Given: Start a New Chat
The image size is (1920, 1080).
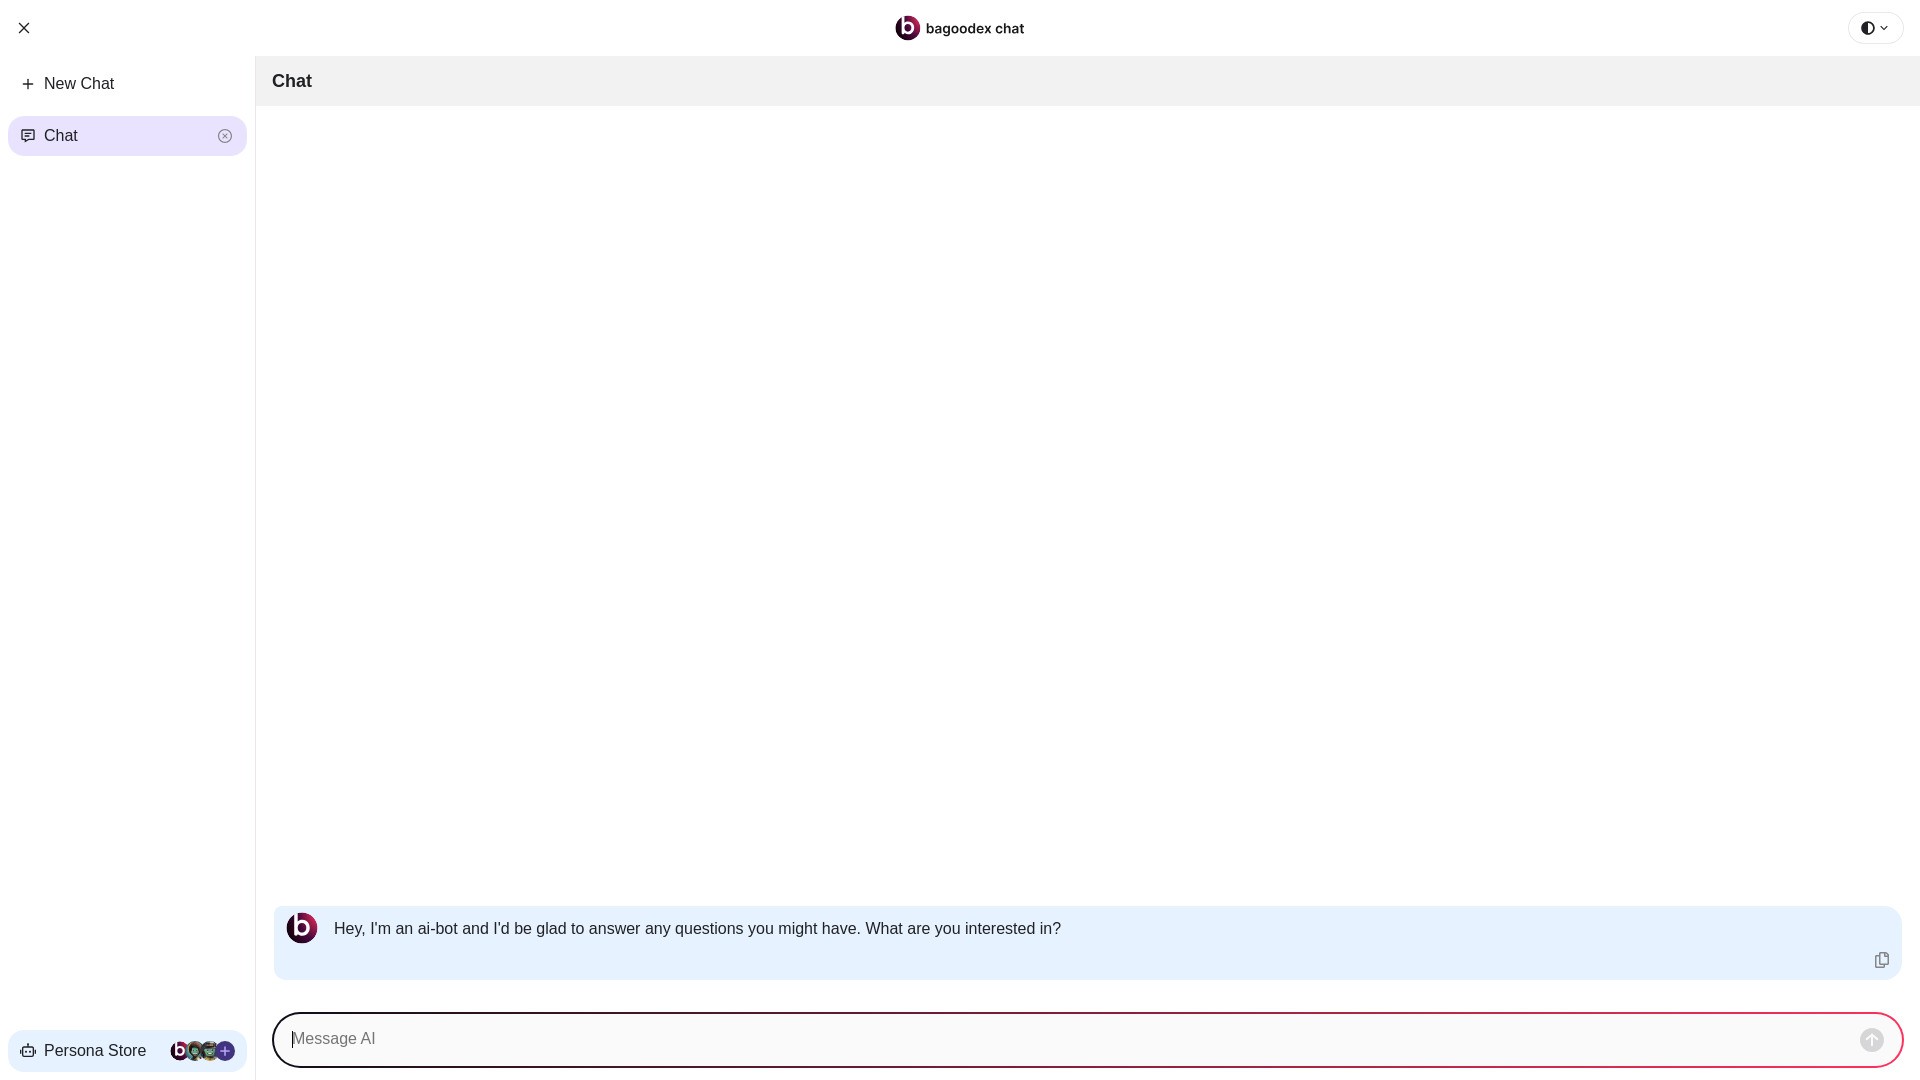Looking at the screenshot, I should 79,84.
